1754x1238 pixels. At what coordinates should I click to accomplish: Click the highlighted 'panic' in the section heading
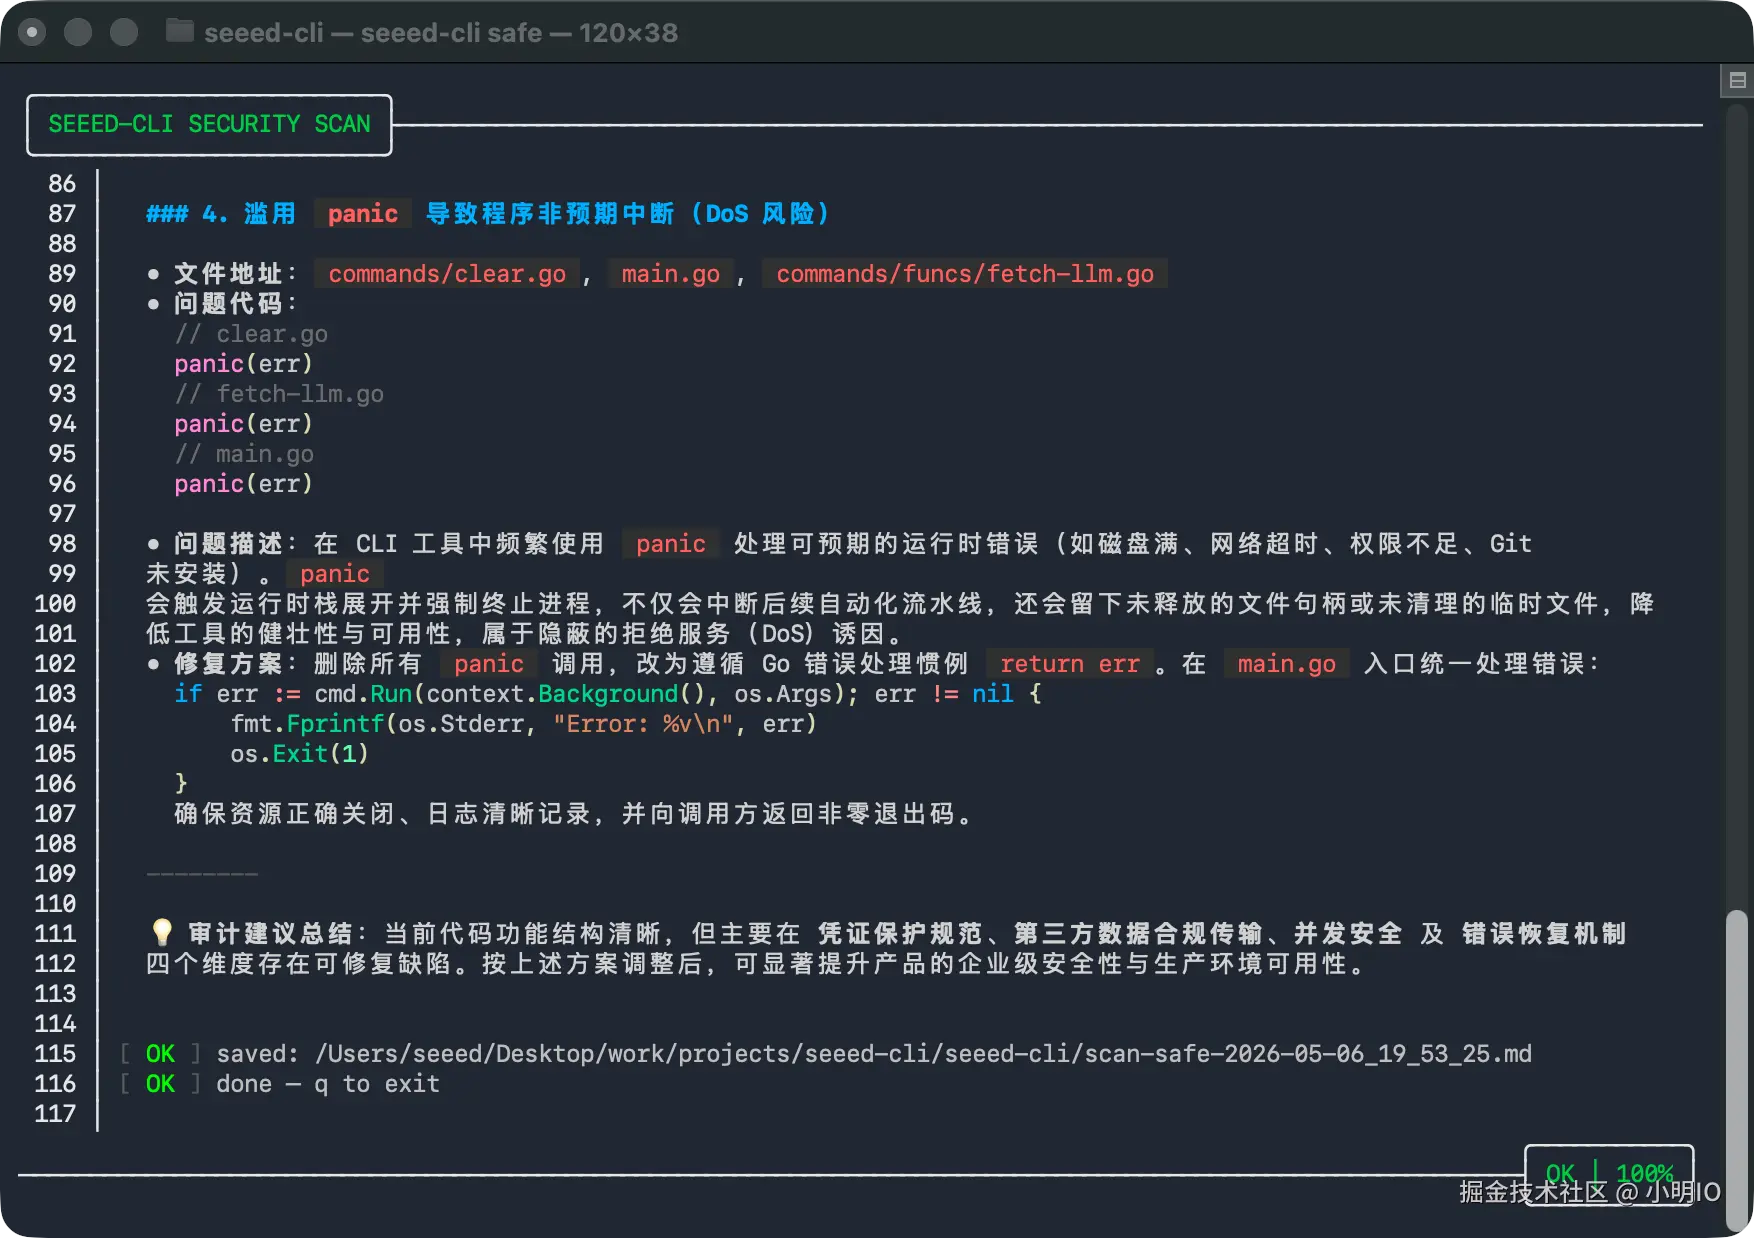[x=363, y=214]
